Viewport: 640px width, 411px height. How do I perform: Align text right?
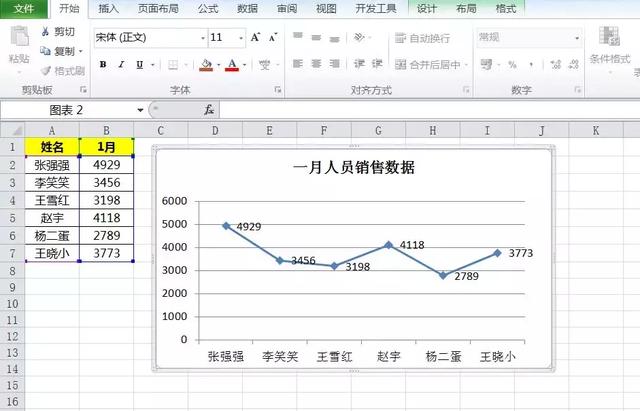(x=335, y=64)
